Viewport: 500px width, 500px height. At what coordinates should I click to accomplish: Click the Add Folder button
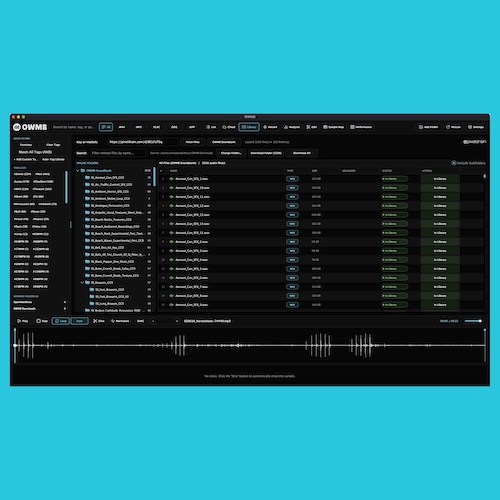pyautogui.click(x=429, y=127)
